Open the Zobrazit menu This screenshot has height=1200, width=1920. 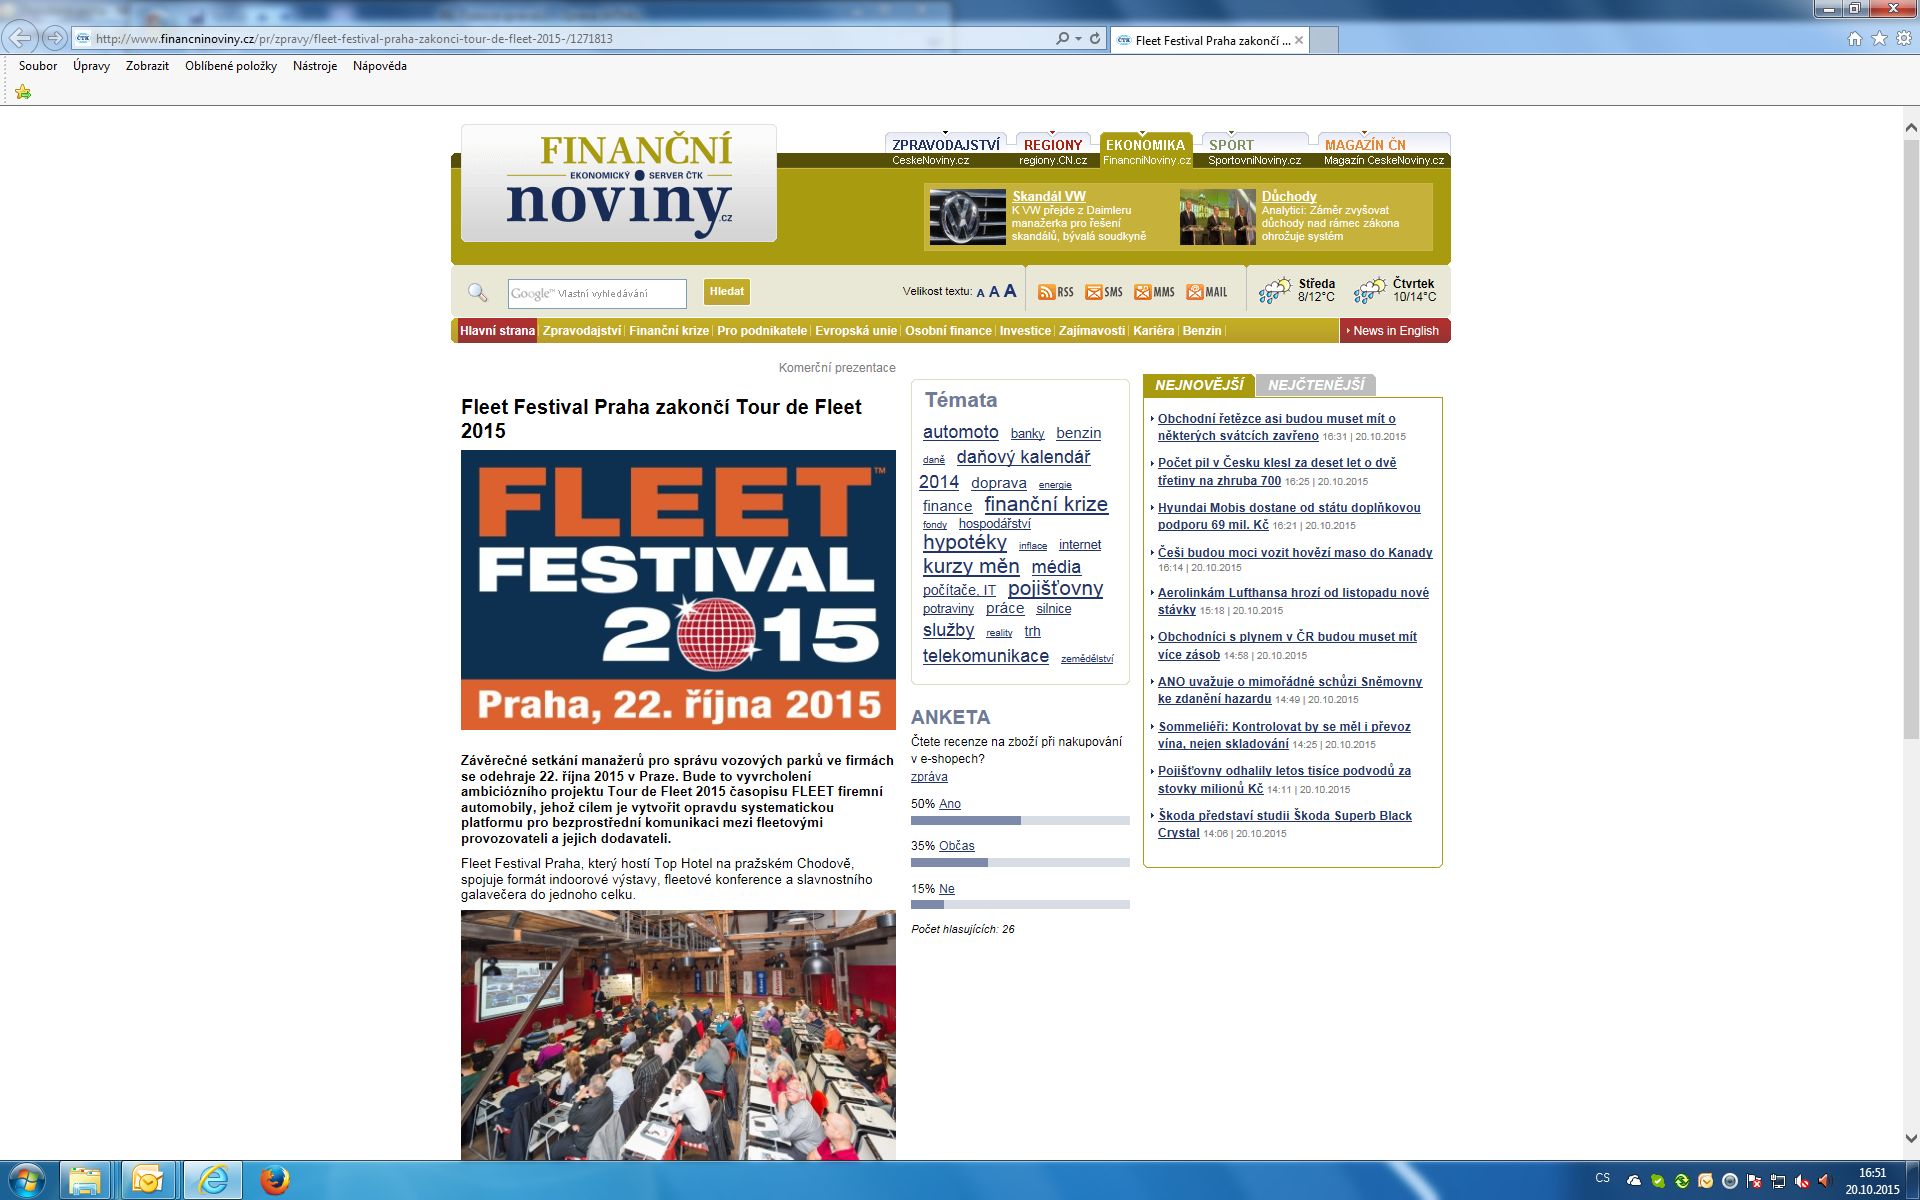(x=147, y=66)
